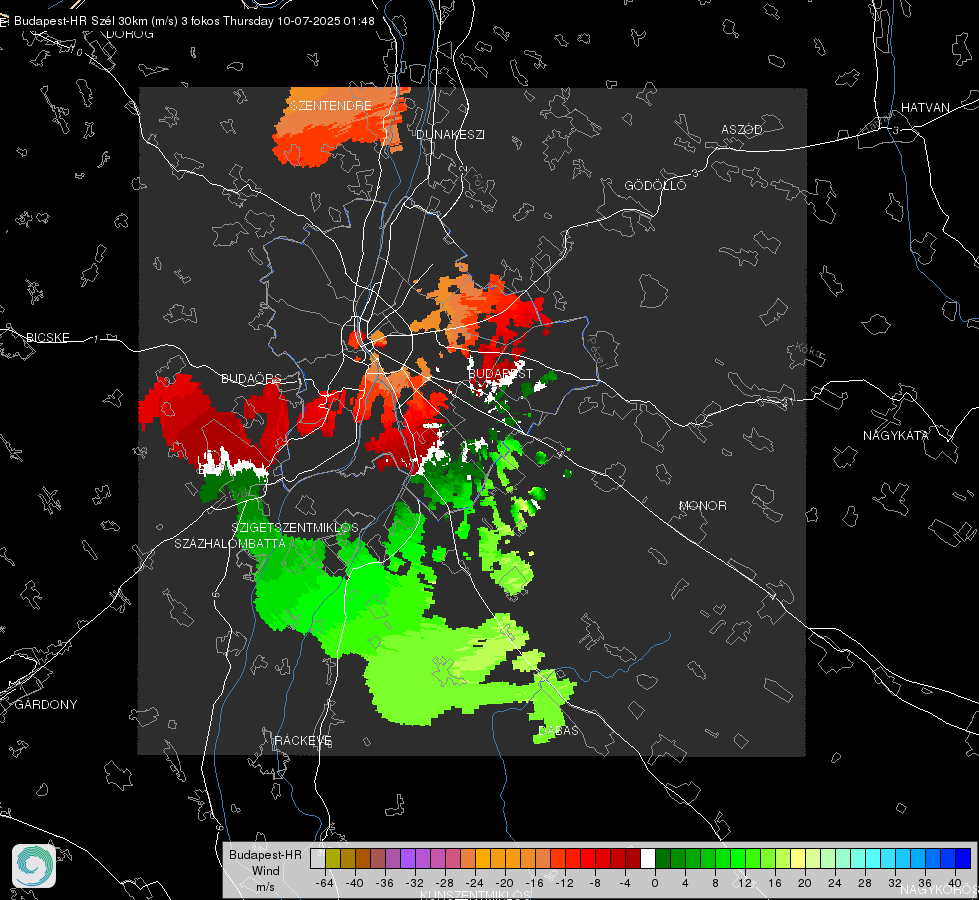Screen dimensions: 979x900
Task: Click the BUDAÖRS map label
Action: click(x=252, y=378)
